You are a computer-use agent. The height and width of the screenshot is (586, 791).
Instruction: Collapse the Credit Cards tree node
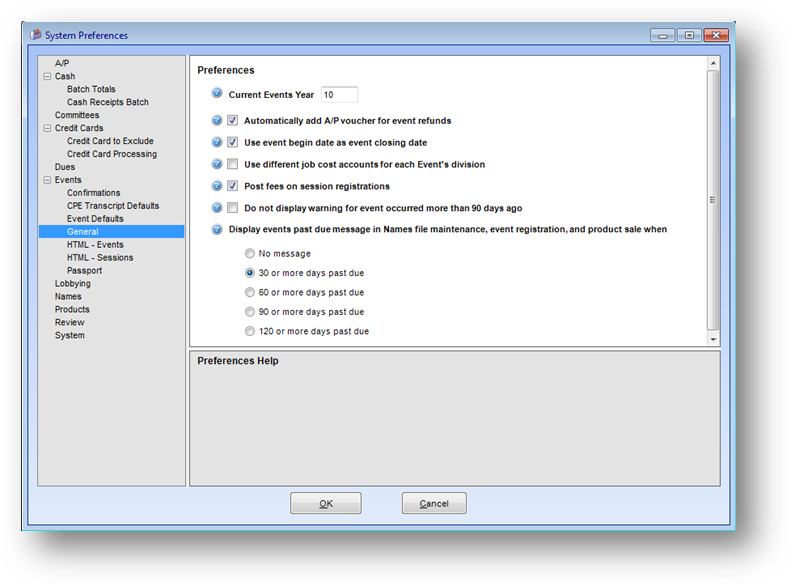47,128
